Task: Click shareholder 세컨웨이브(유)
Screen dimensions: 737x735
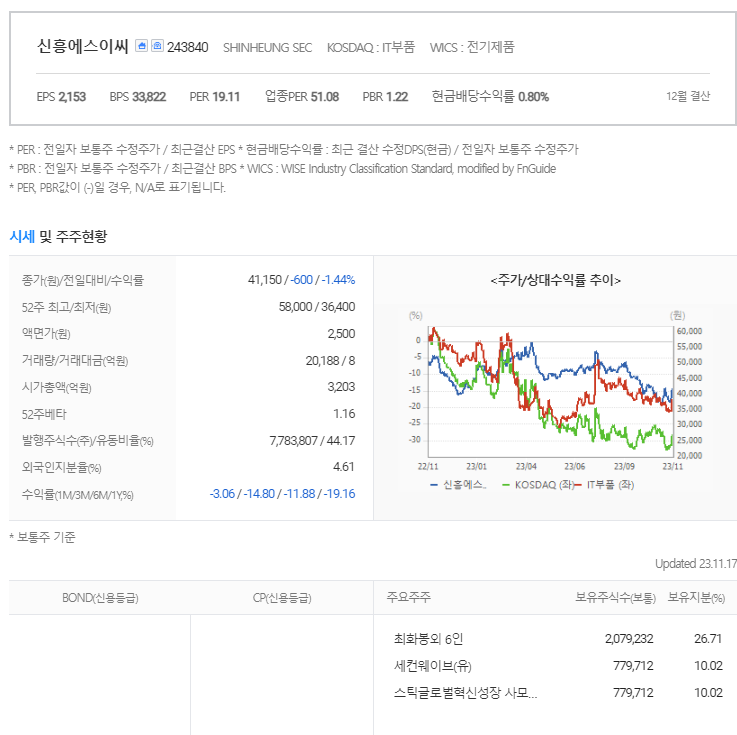Action: point(432,666)
